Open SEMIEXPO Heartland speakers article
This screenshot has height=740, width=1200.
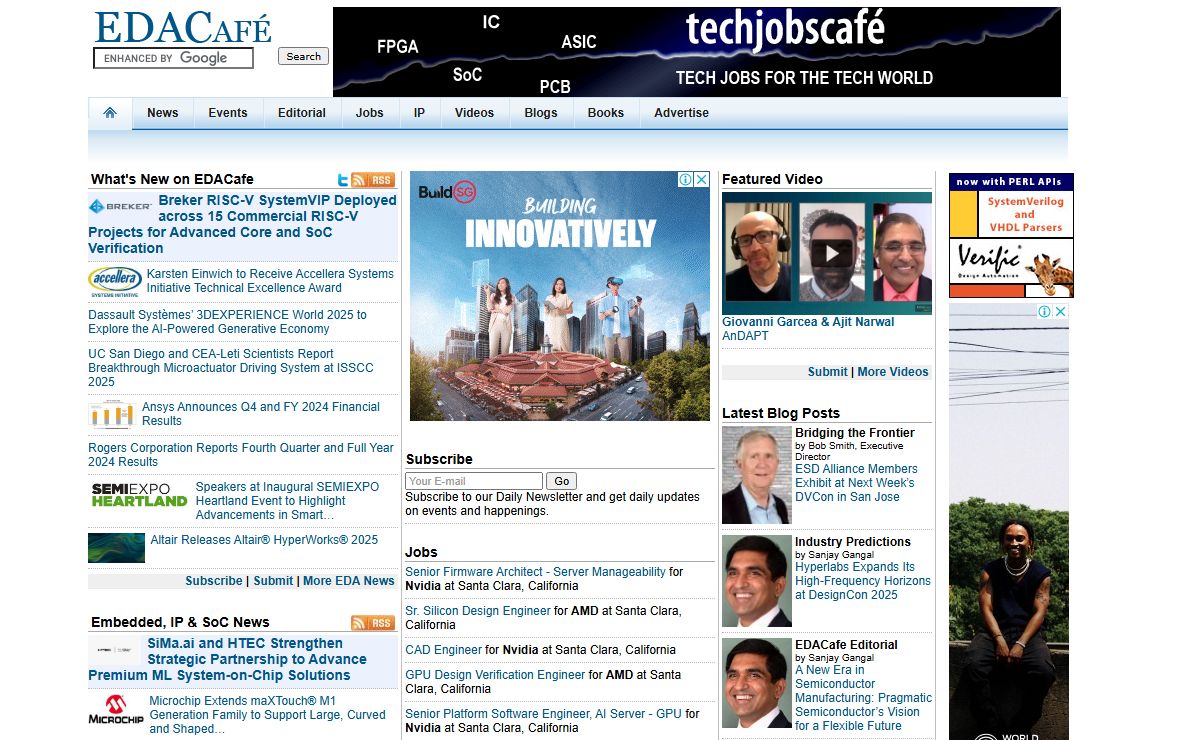(x=287, y=501)
